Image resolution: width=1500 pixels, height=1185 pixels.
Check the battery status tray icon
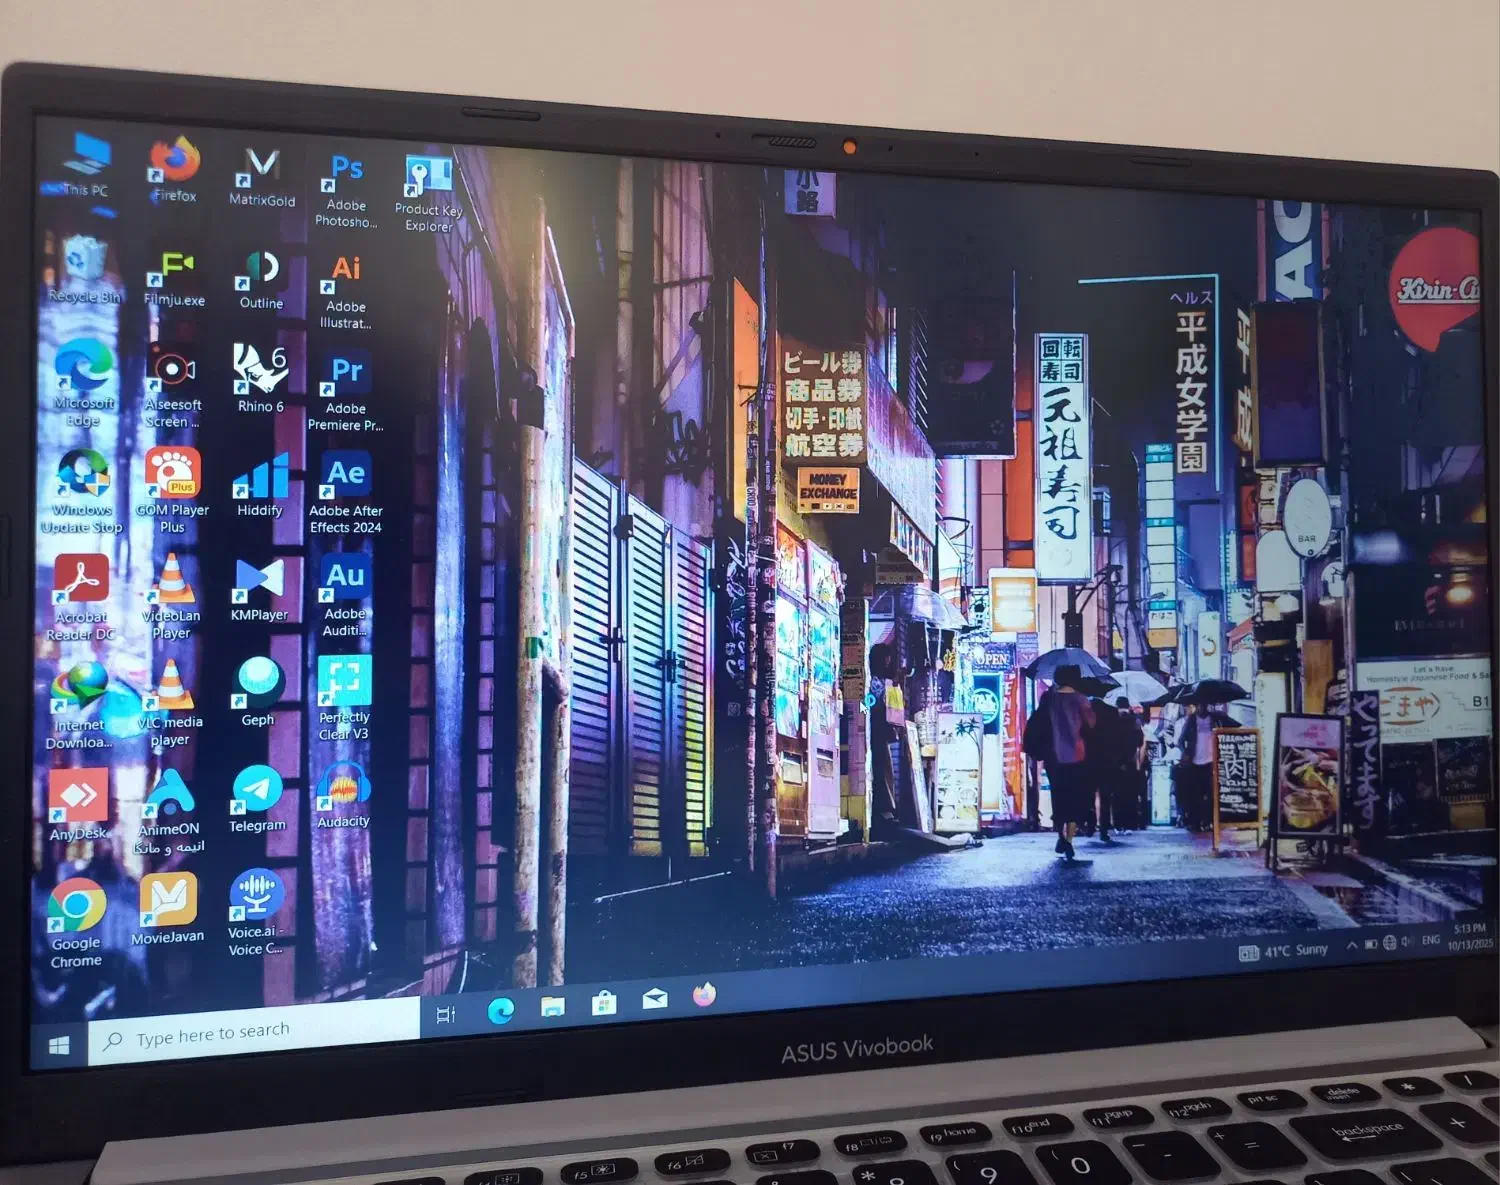(1371, 944)
